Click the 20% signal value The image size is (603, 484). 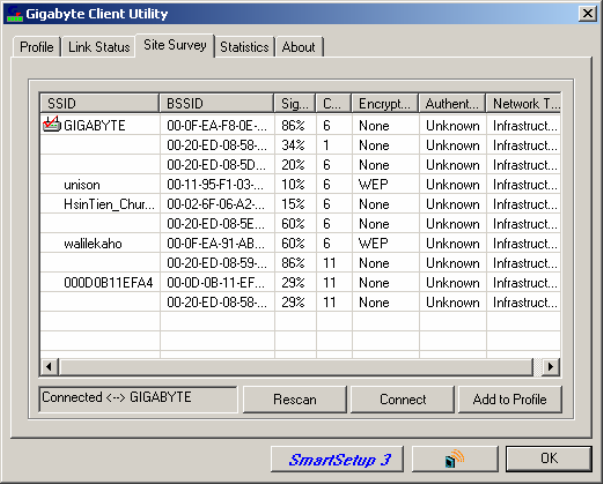point(293,165)
